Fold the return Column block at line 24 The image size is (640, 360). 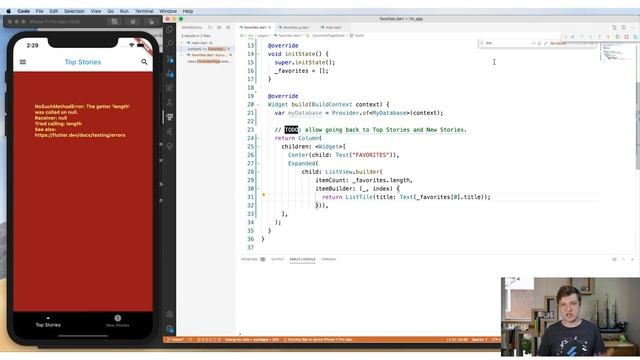tap(258, 138)
